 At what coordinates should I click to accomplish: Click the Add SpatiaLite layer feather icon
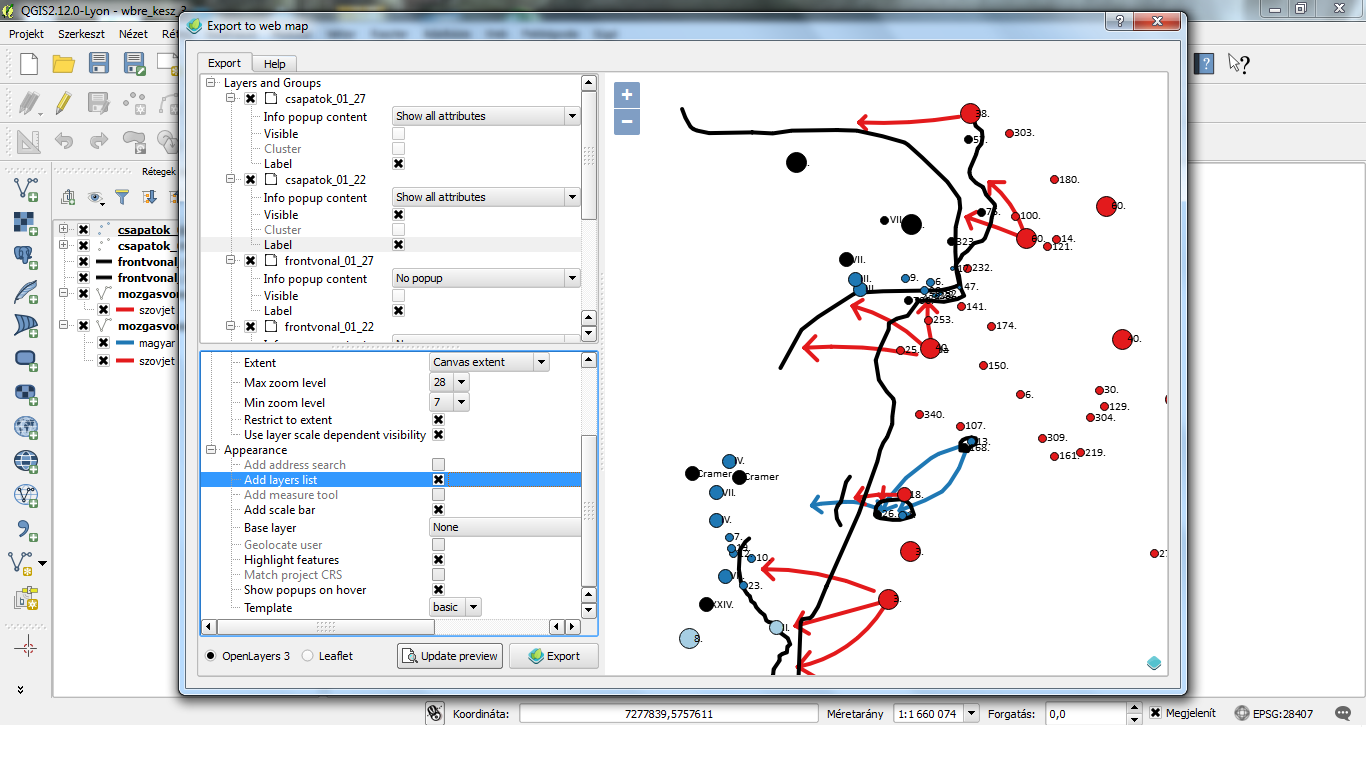coord(26,290)
